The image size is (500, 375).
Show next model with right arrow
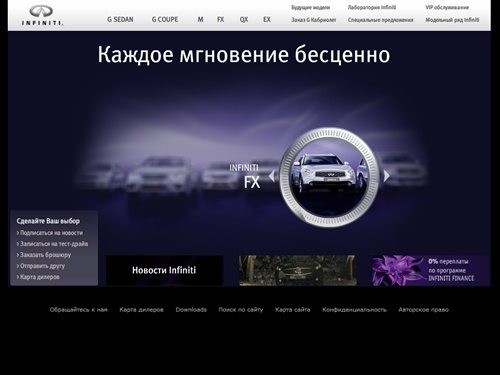(x=386, y=176)
